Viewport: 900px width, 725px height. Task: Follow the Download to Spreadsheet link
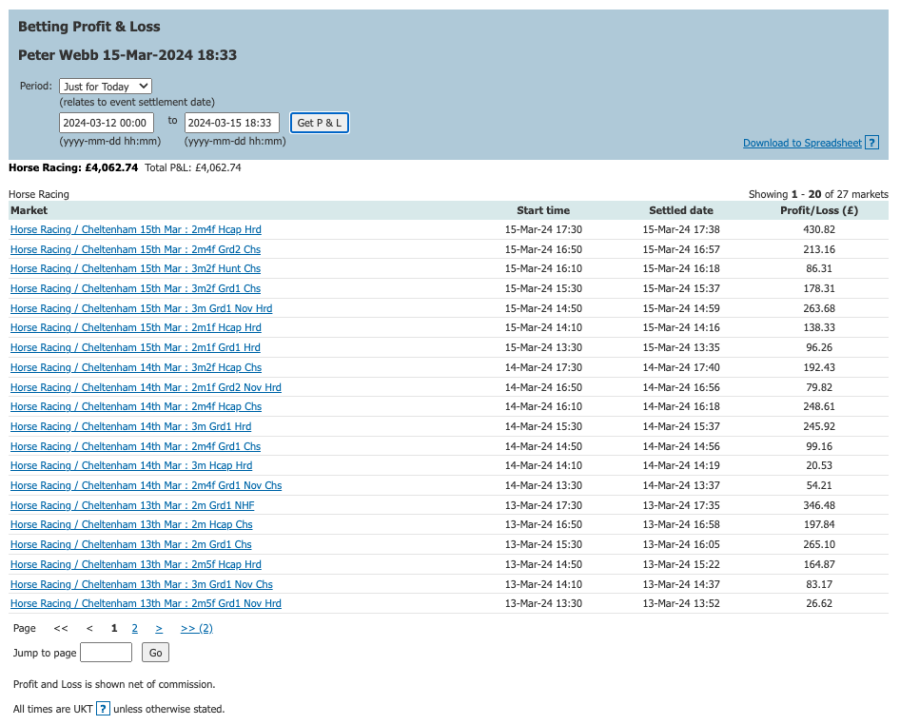(802, 143)
